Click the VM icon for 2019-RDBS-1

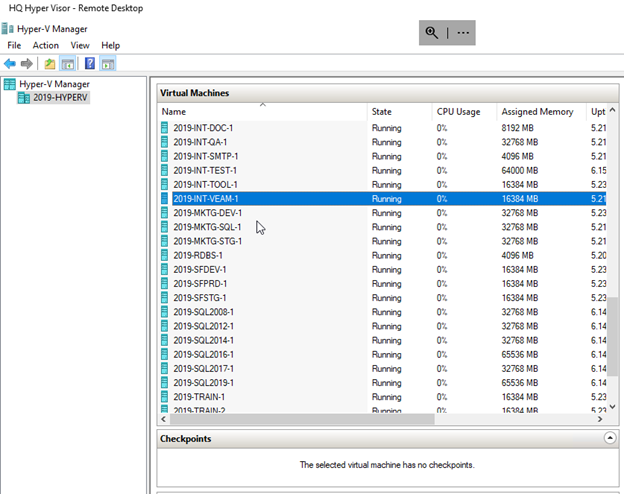[164, 255]
